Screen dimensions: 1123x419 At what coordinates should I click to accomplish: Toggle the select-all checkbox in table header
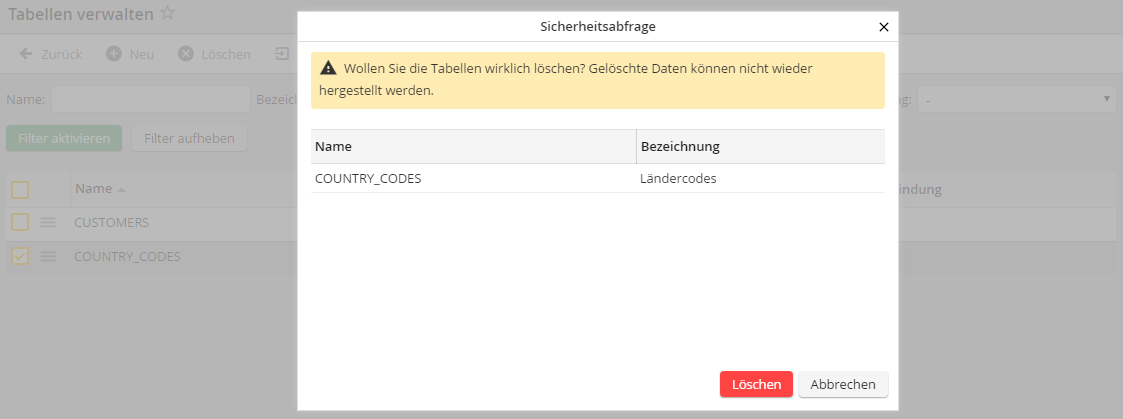(x=21, y=189)
